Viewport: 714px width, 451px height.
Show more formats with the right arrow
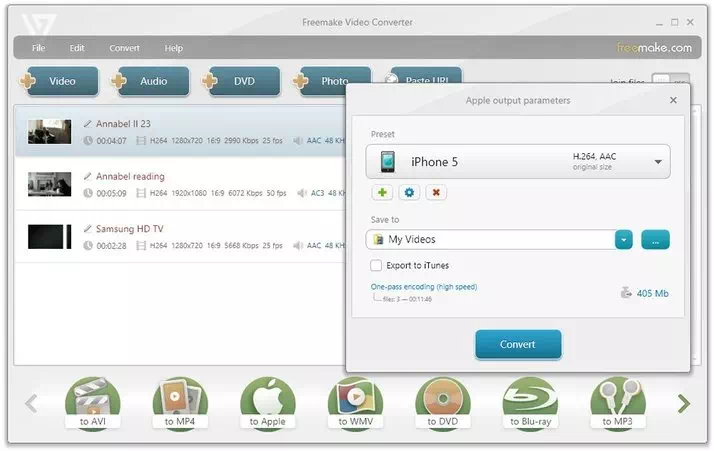683,403
